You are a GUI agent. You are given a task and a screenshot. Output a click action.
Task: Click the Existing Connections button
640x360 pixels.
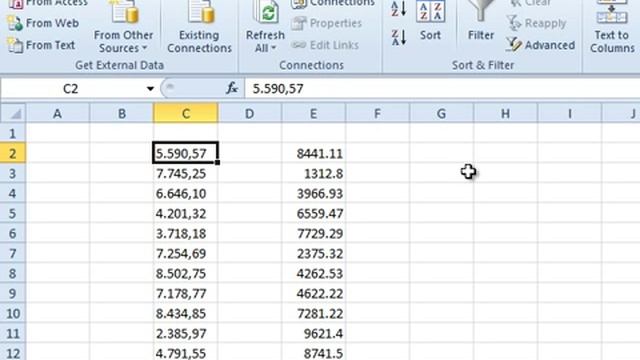click(x=199, y=28)
